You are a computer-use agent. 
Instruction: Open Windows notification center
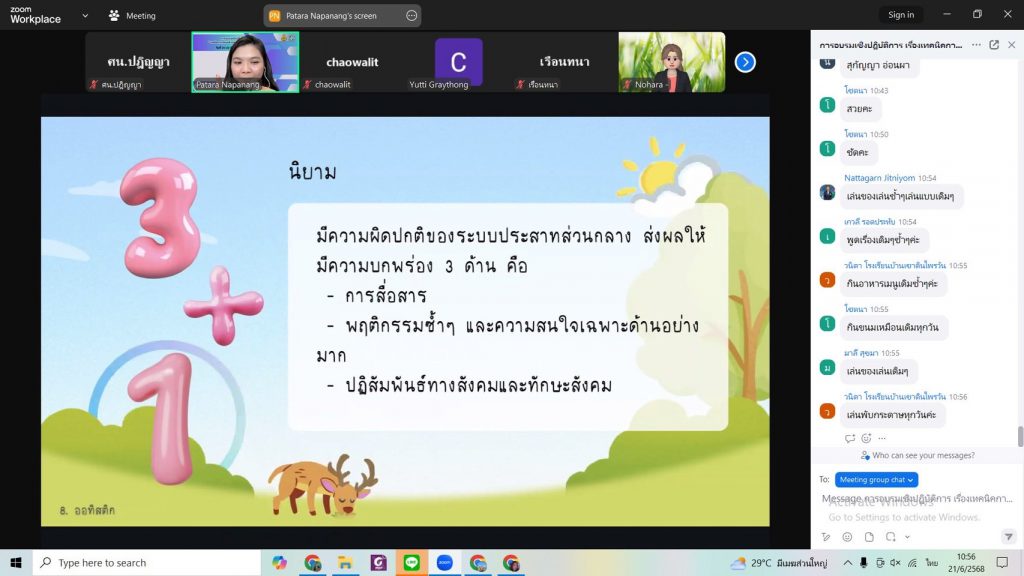(x=1002, y=562)
